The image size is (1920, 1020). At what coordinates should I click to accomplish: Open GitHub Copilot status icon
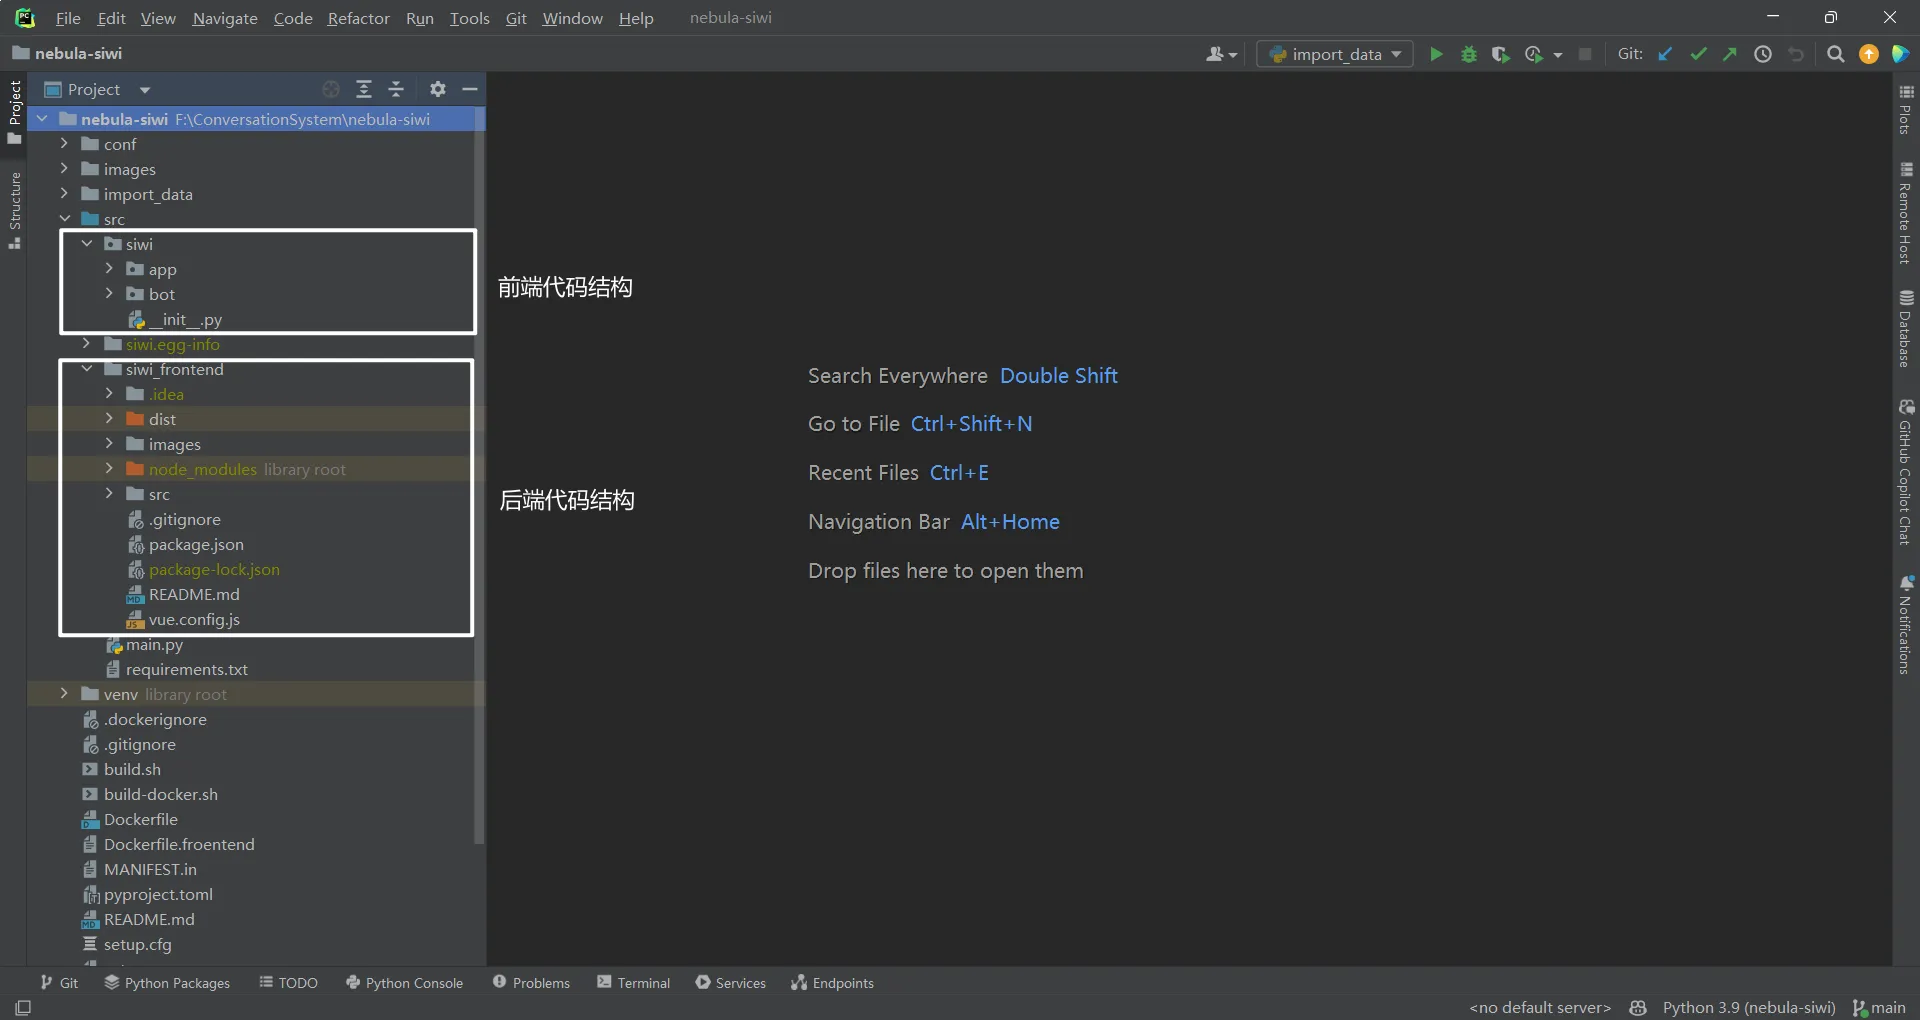point(1637,1007)
